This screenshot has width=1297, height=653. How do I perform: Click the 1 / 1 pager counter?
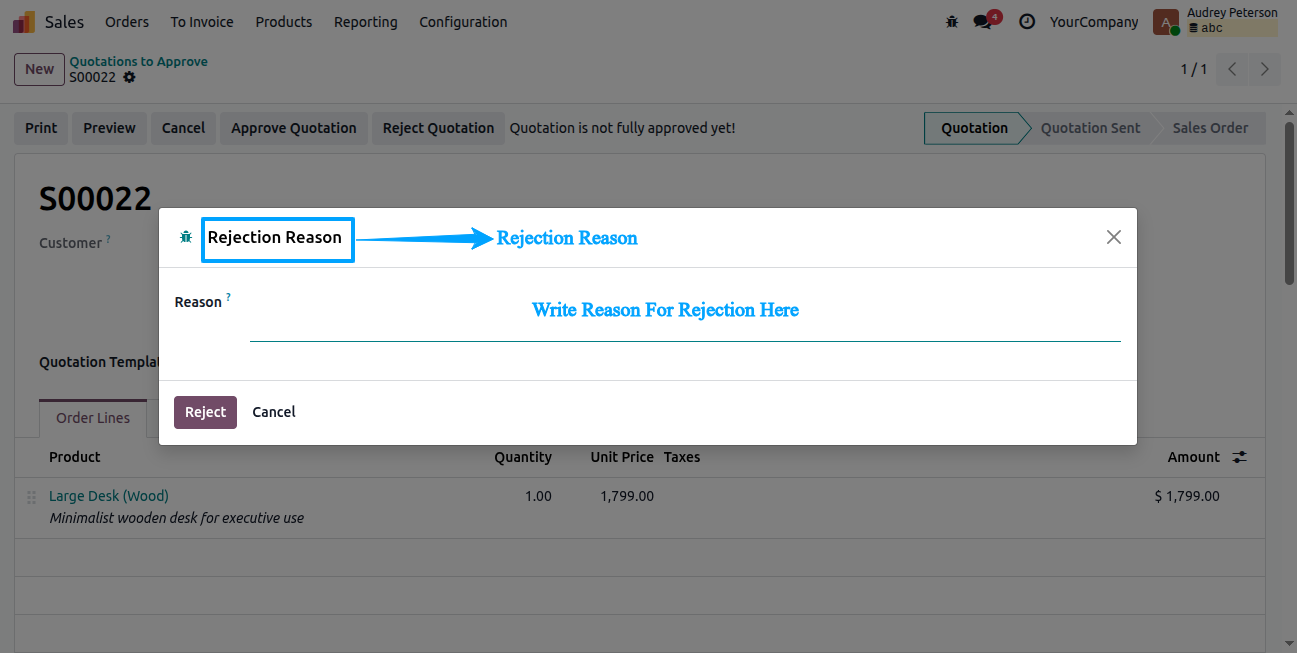point(1194,69)
